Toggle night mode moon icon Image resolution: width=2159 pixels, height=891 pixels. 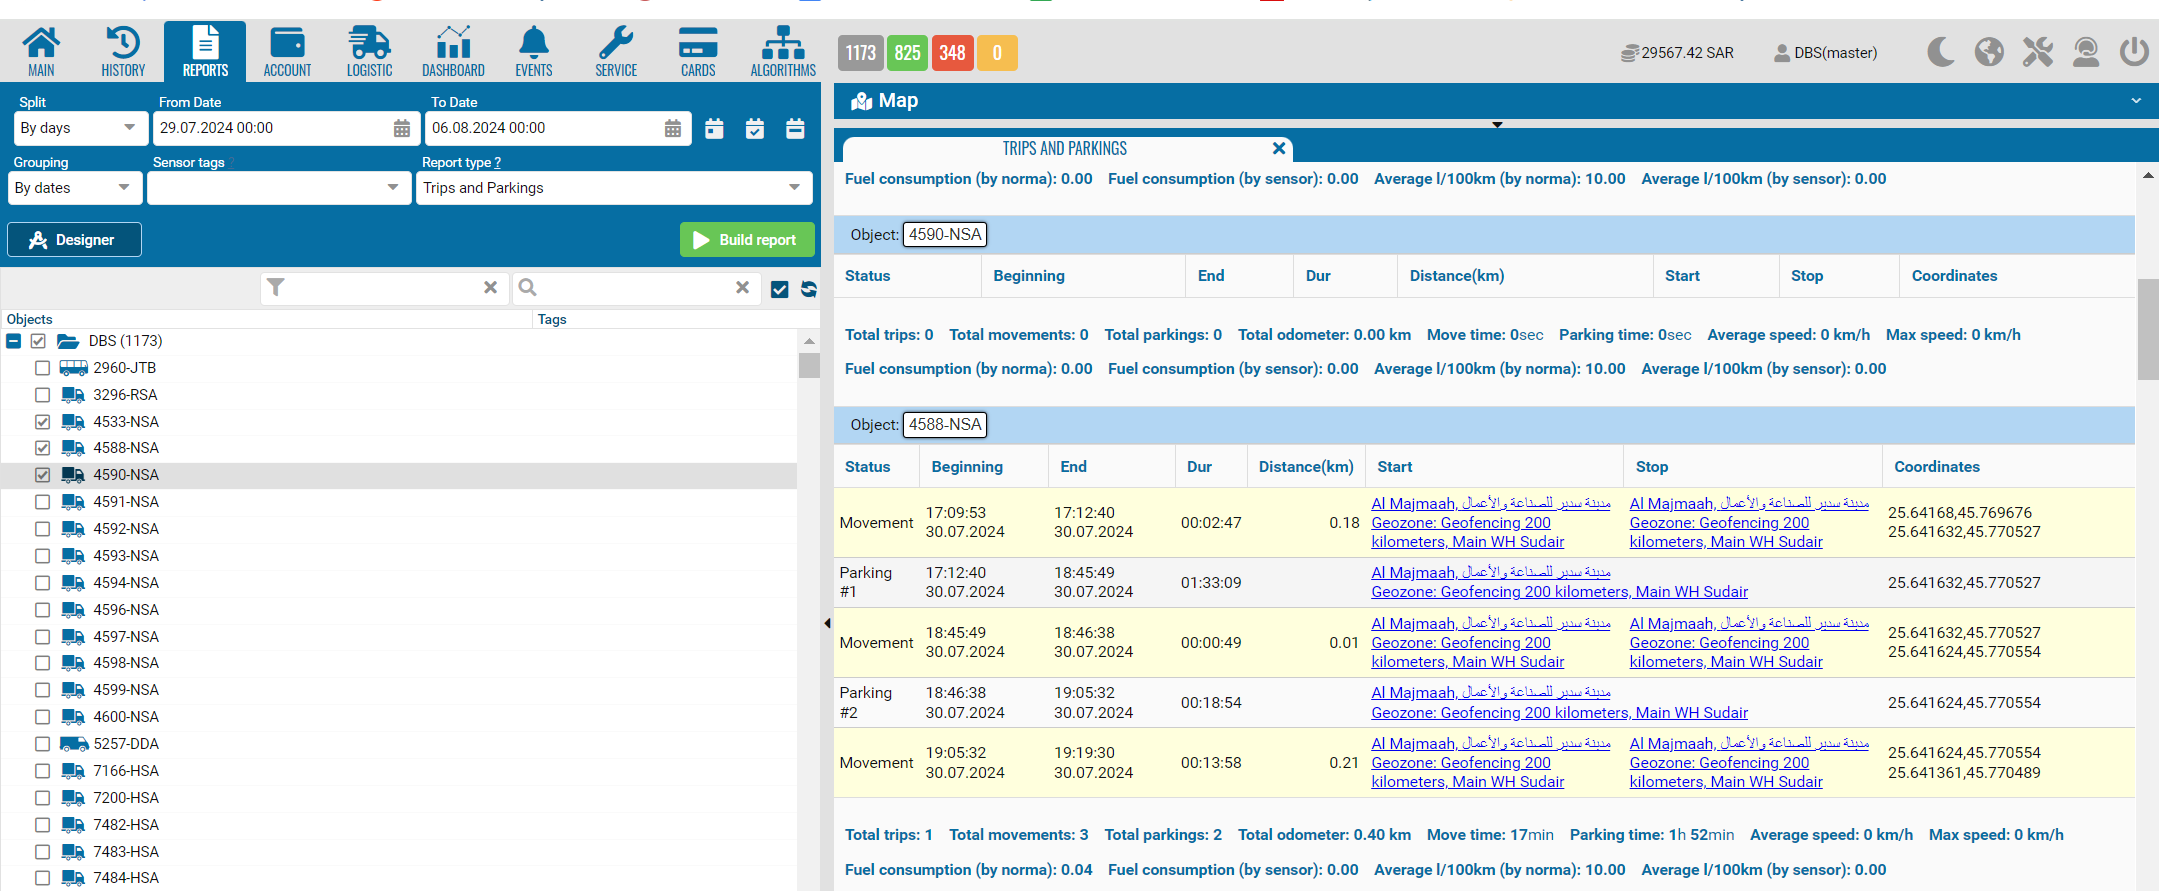[x=1940, y=52]
